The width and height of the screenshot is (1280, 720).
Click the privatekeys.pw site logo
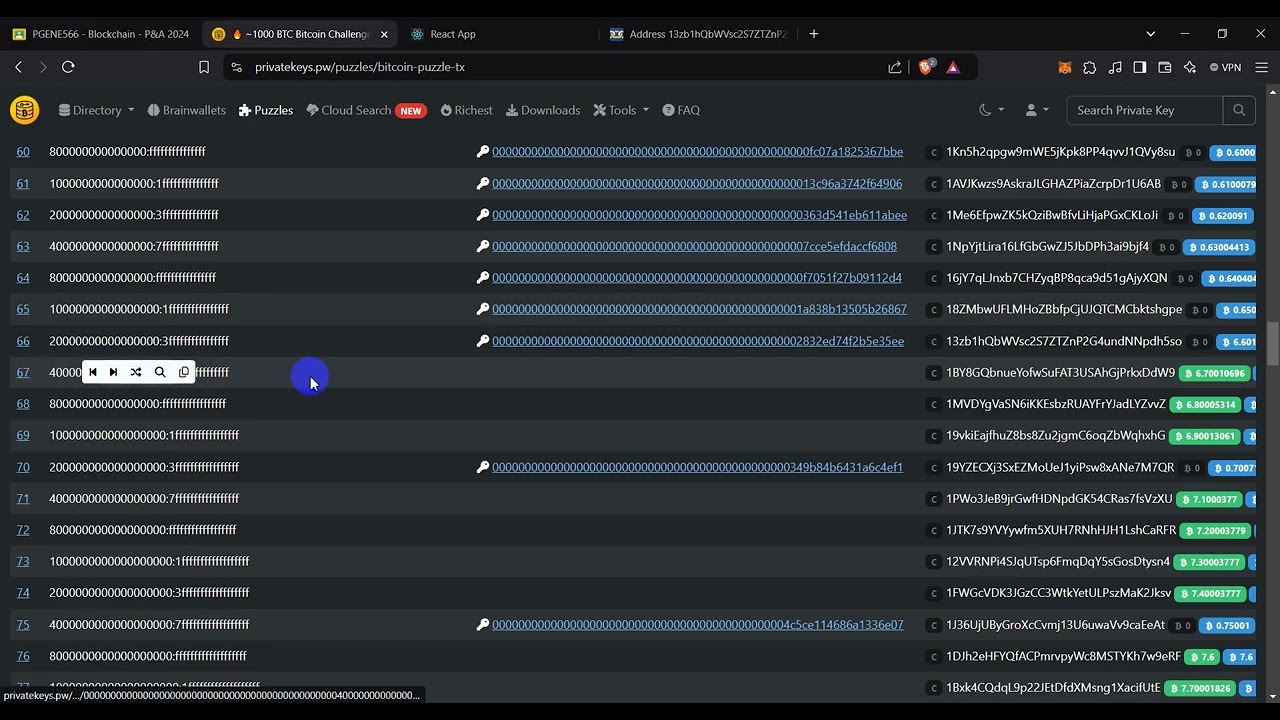point(24,110)
